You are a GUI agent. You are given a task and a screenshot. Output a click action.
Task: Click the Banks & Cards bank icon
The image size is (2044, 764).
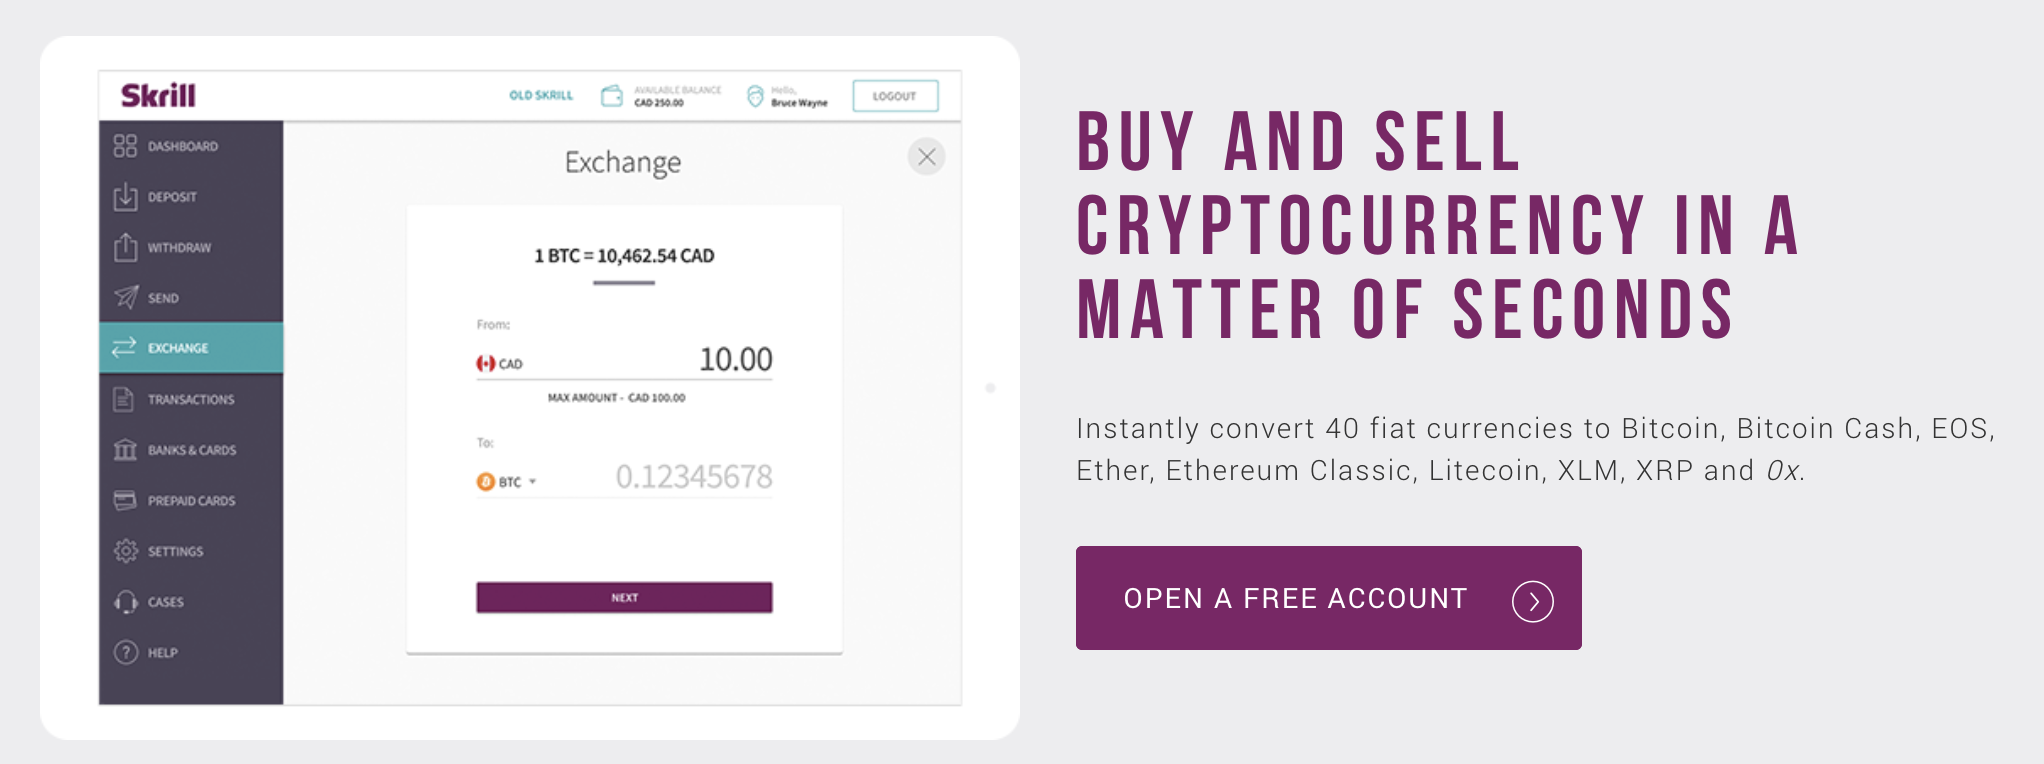point(124,450)
